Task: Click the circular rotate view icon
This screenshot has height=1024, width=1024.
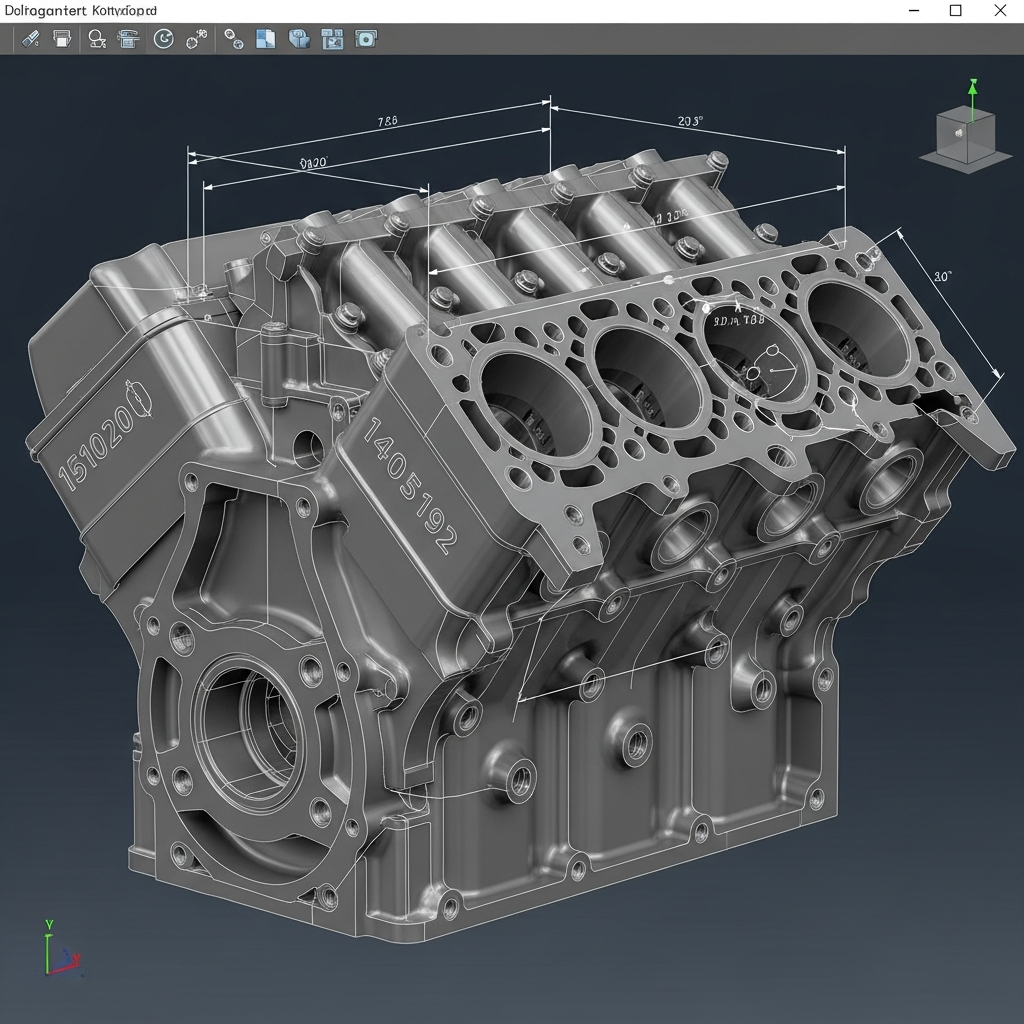Action: (163, 39)
